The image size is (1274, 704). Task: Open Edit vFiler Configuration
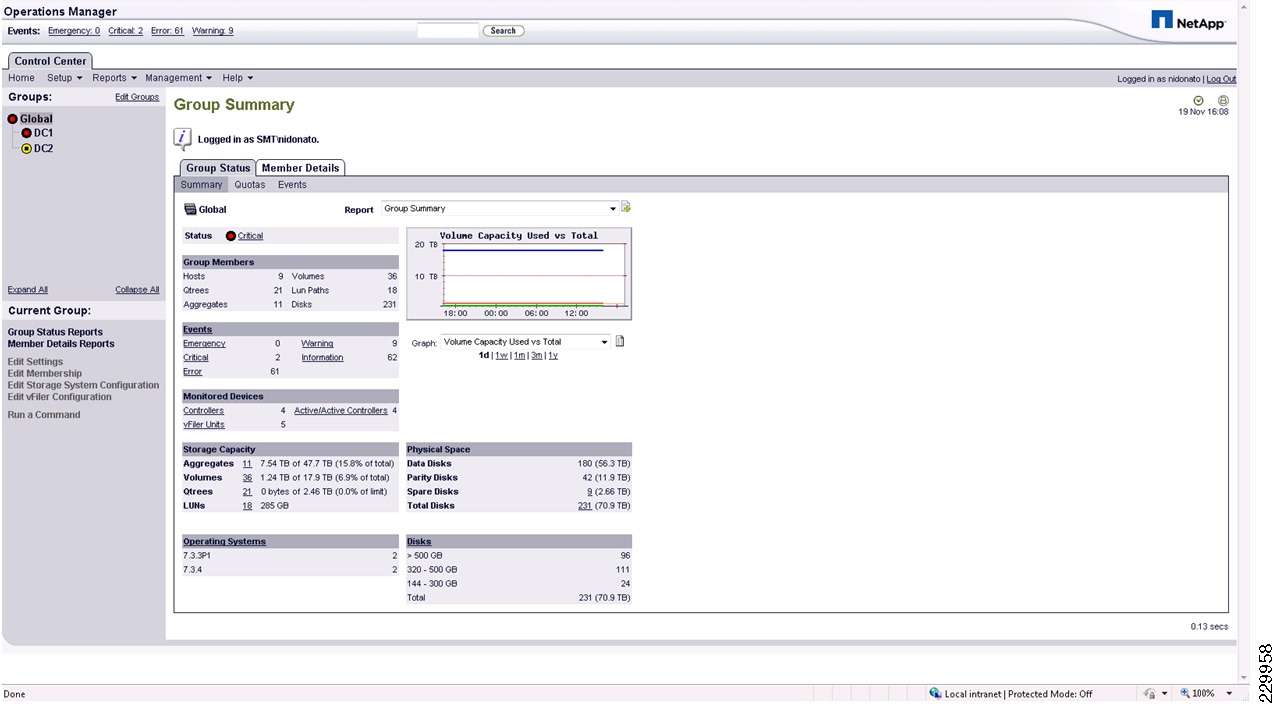(60, 397)
